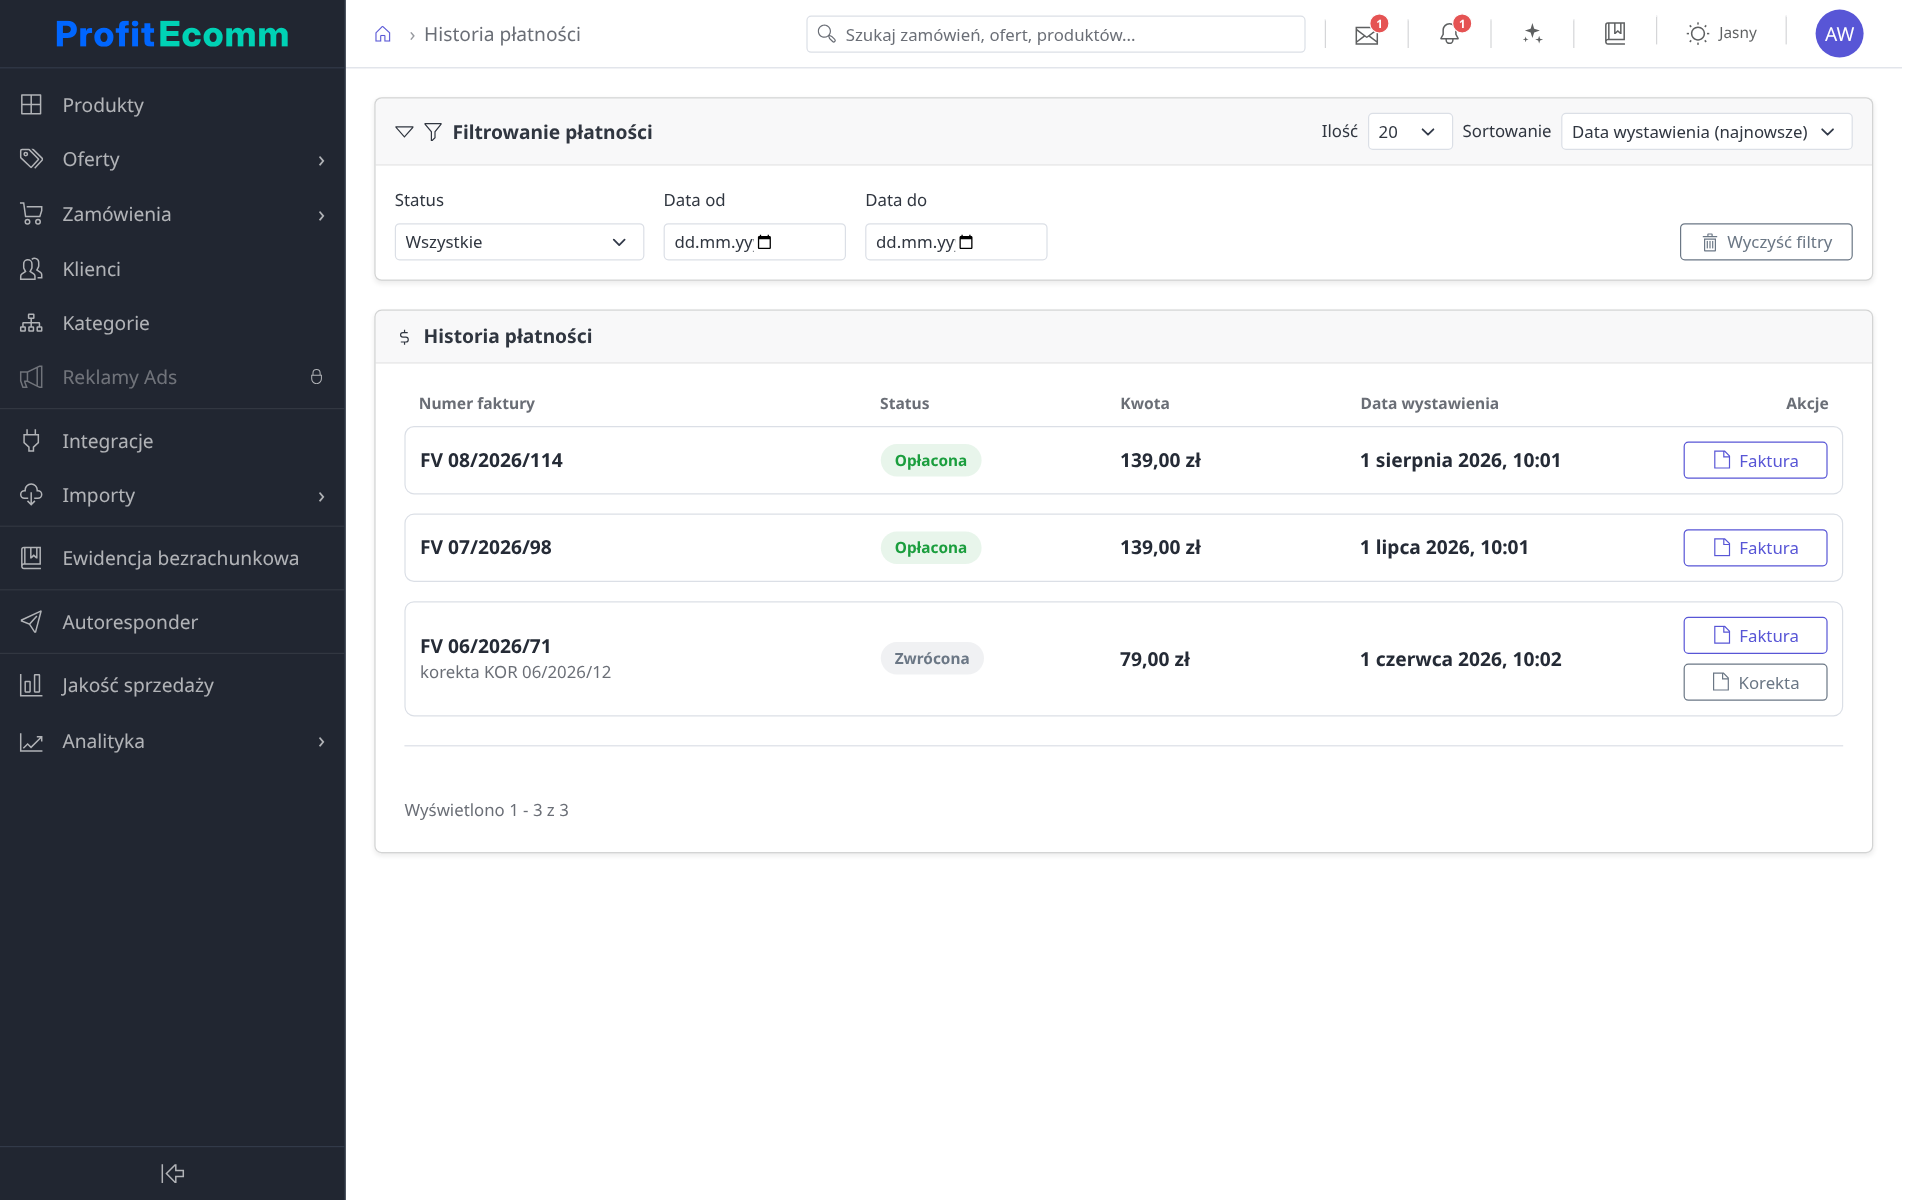
Task: Collapse the Filtrowanie płatności panel triangle
Action: coord(404,132)
